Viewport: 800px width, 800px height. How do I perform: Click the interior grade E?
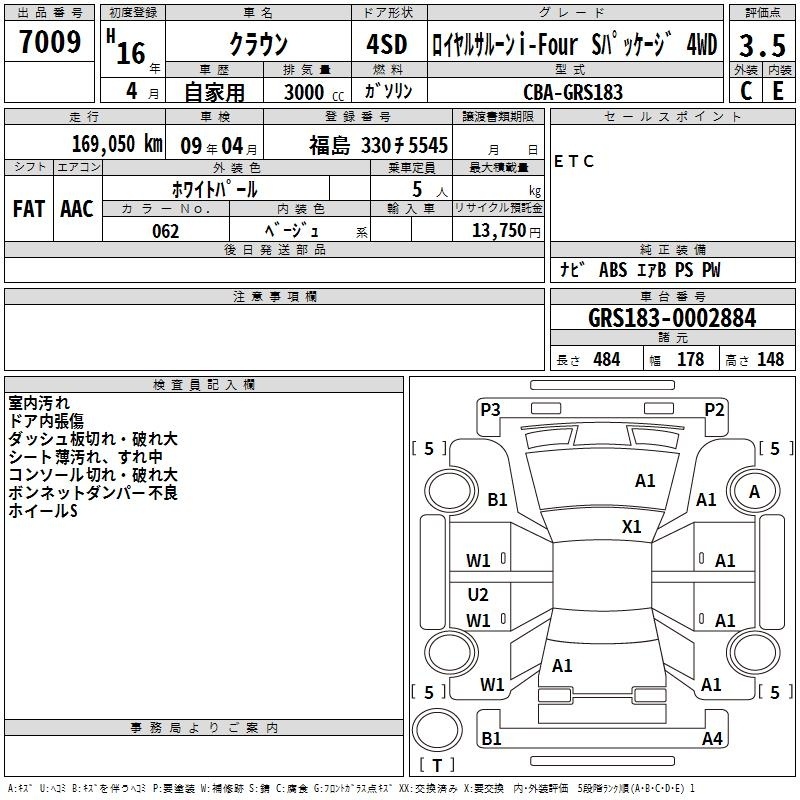(778, 91)
